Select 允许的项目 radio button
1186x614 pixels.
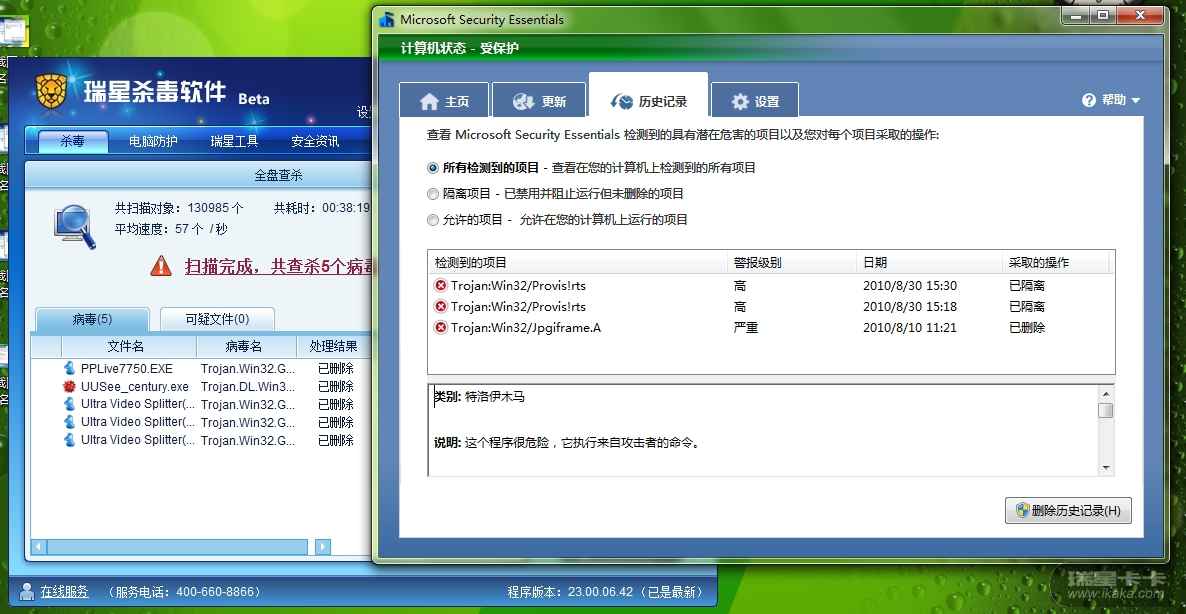tap(433, 220)
